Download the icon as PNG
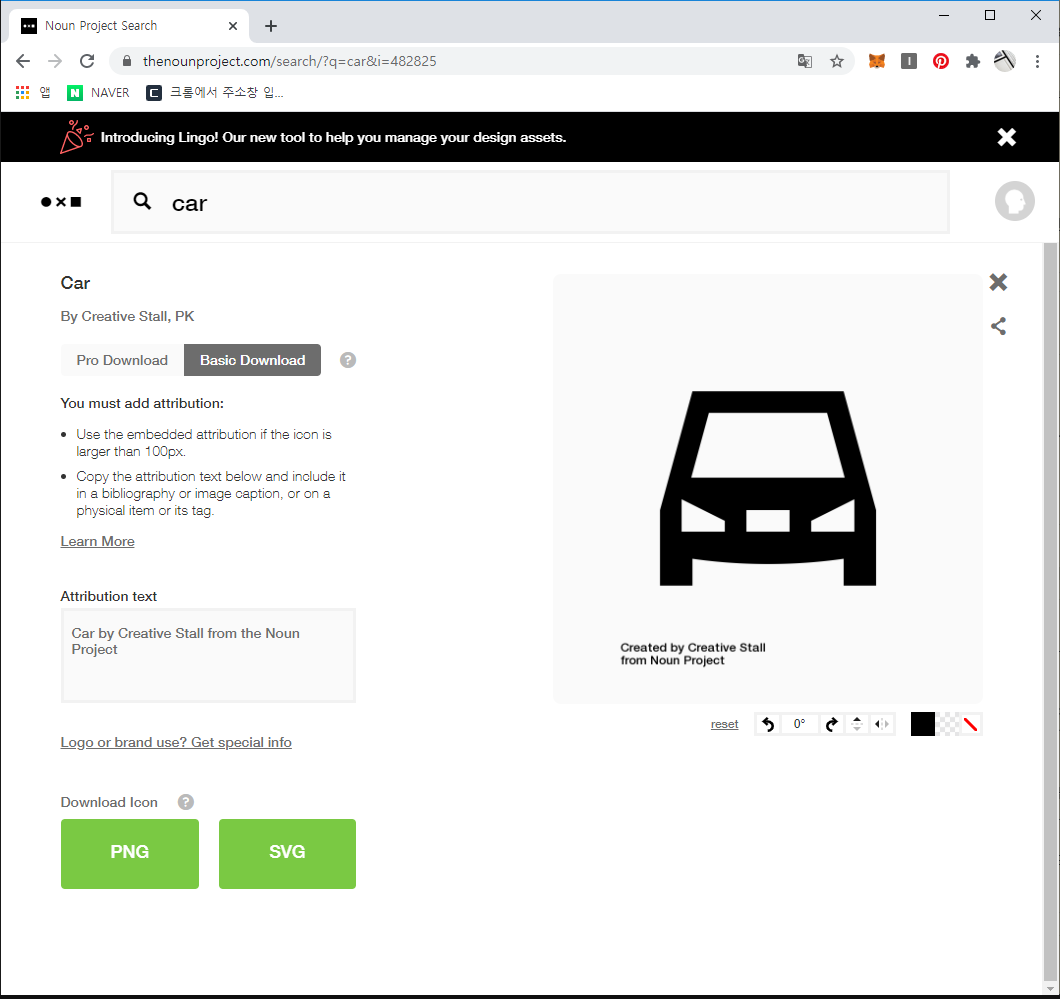Viewport: 1060px width, 999px height. (x=130, y=854)
